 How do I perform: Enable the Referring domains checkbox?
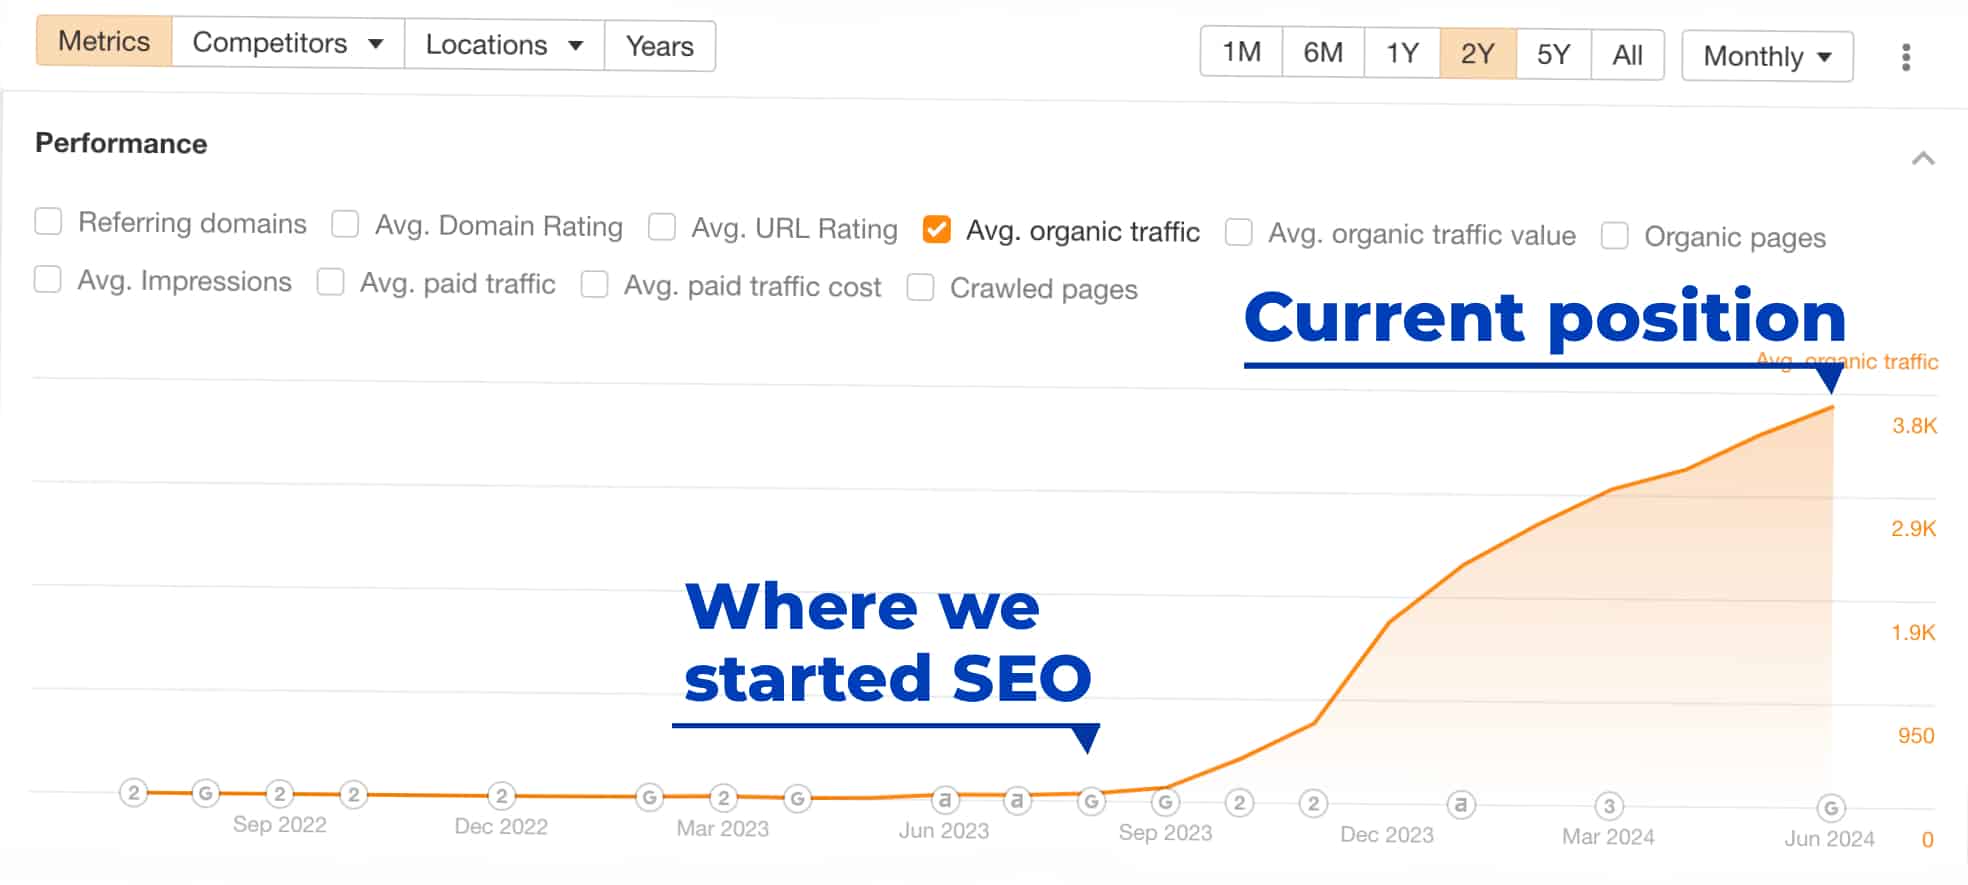(x=48, y=221)
